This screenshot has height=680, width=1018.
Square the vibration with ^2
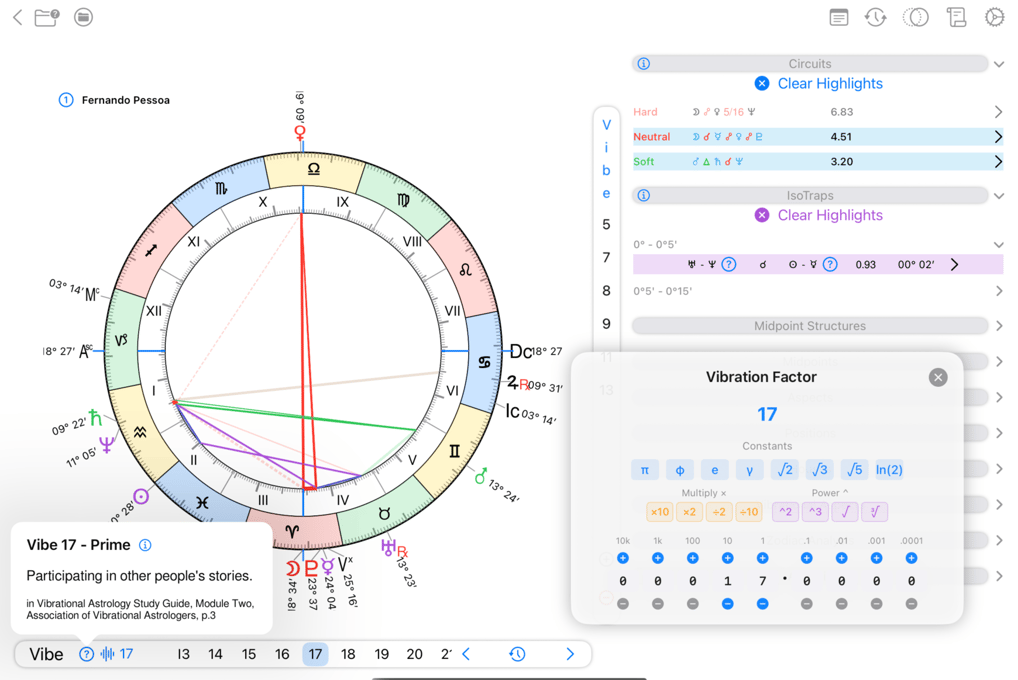click(x=786, y=512)
